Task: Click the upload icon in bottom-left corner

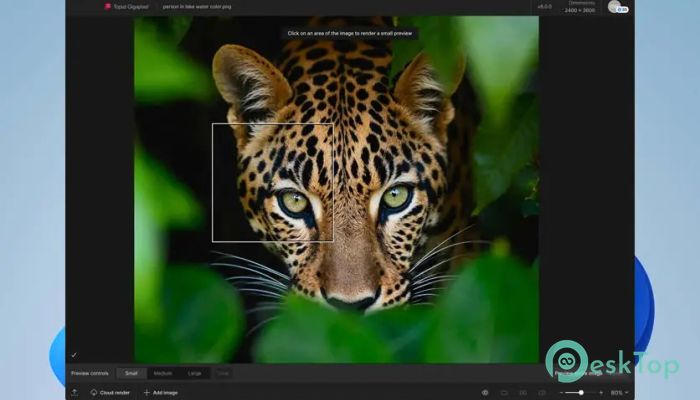Action: pos(75,392)
